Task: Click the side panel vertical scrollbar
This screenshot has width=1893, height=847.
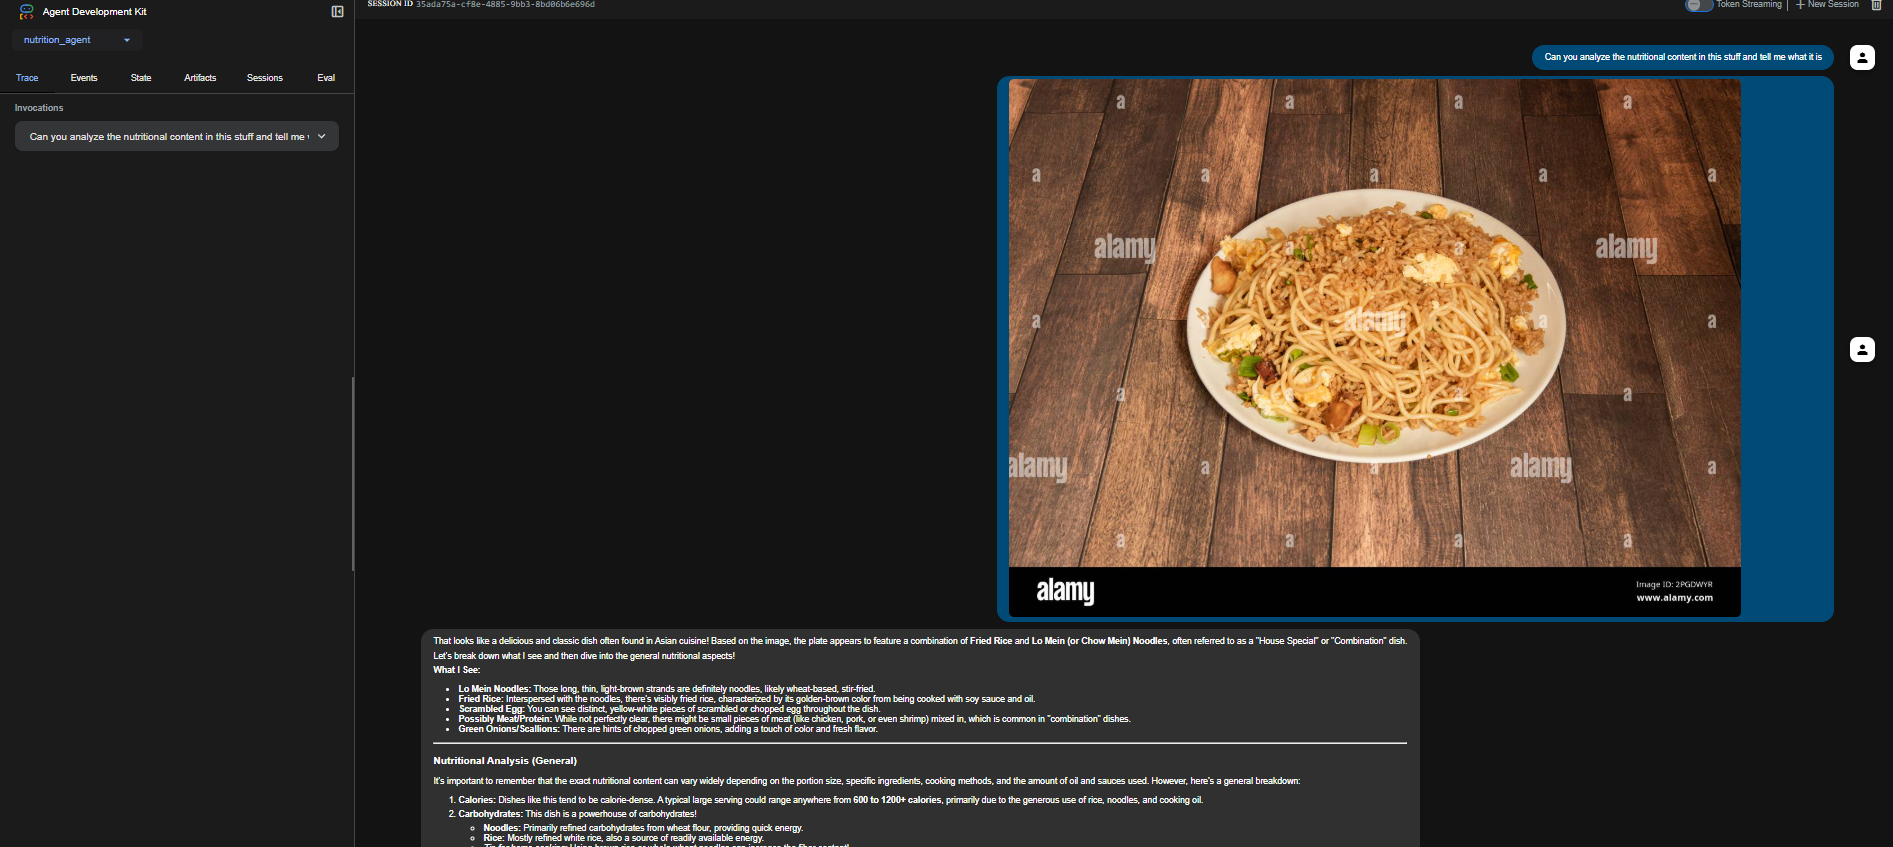Action: pyautogui.click(x=352, y=474)
